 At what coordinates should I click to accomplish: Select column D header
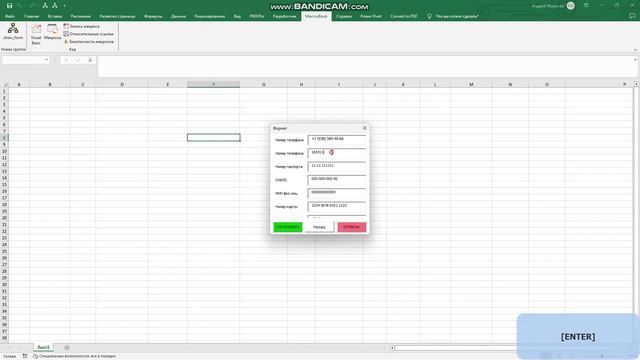coord(122,84)
